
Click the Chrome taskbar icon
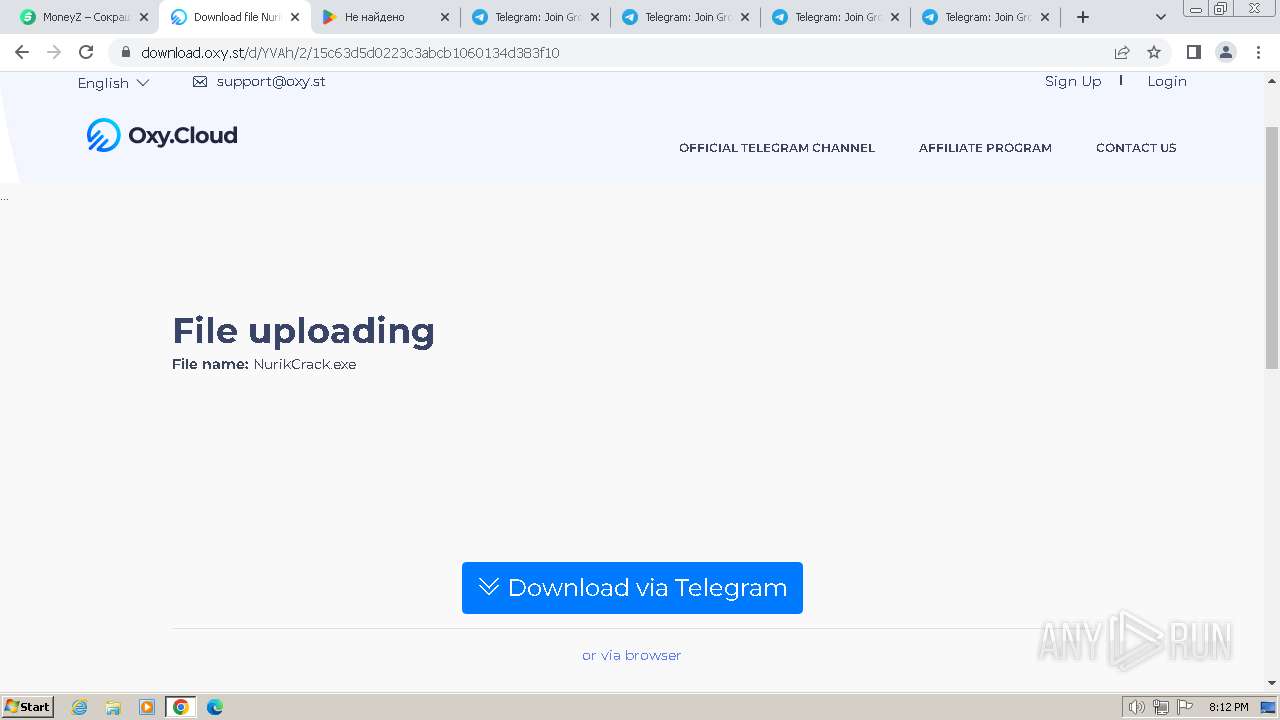coord(181,707)
